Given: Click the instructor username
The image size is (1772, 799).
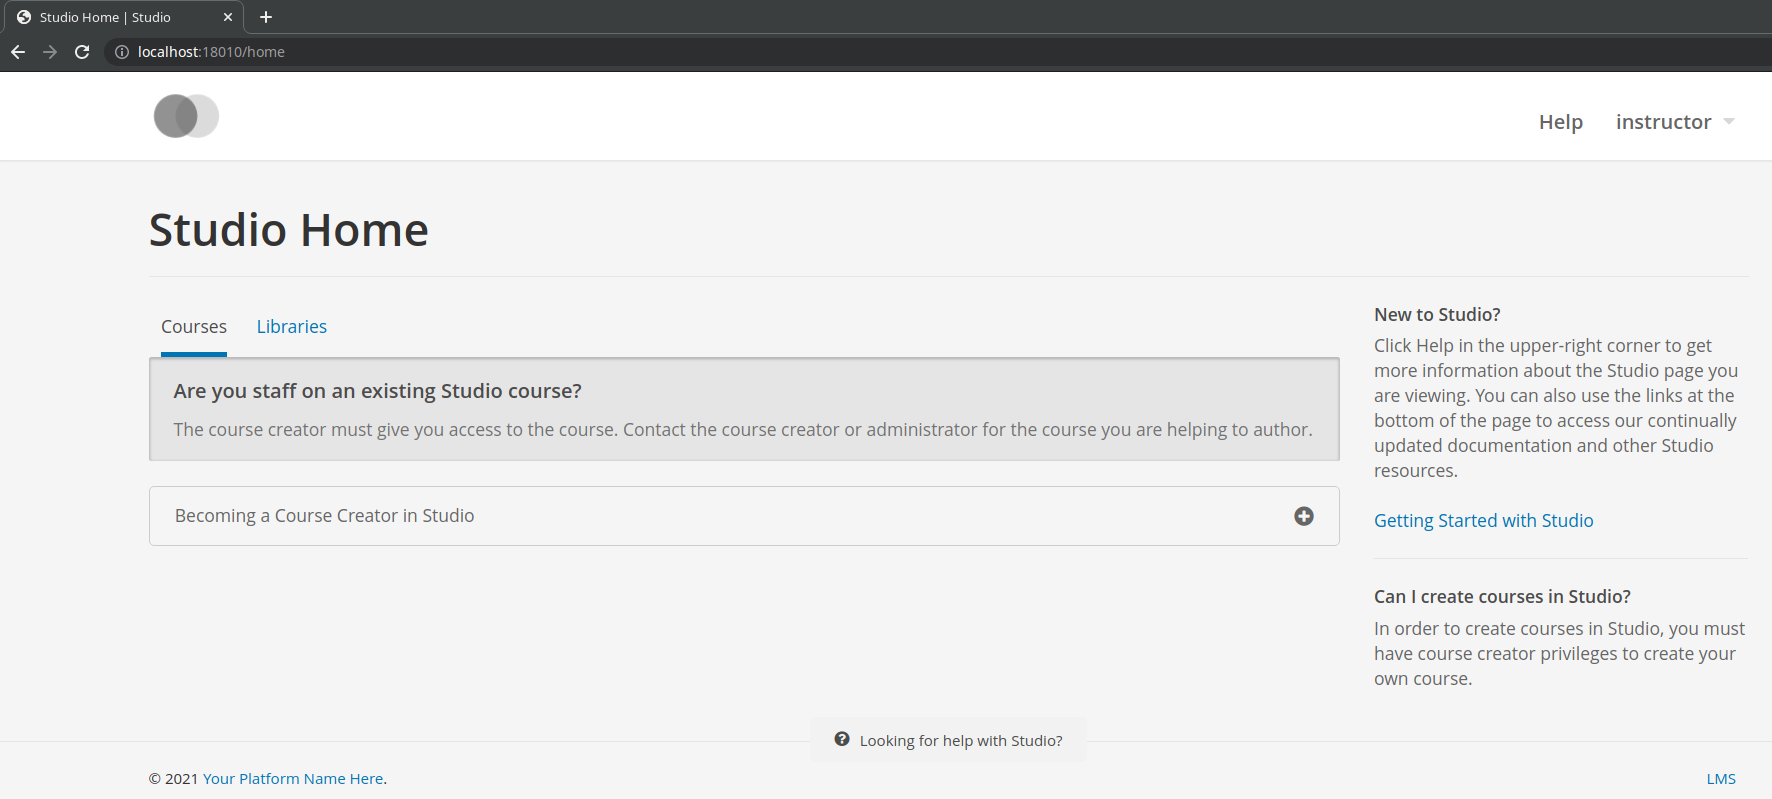Looking at the screenshot, I should click(1664, 122).
